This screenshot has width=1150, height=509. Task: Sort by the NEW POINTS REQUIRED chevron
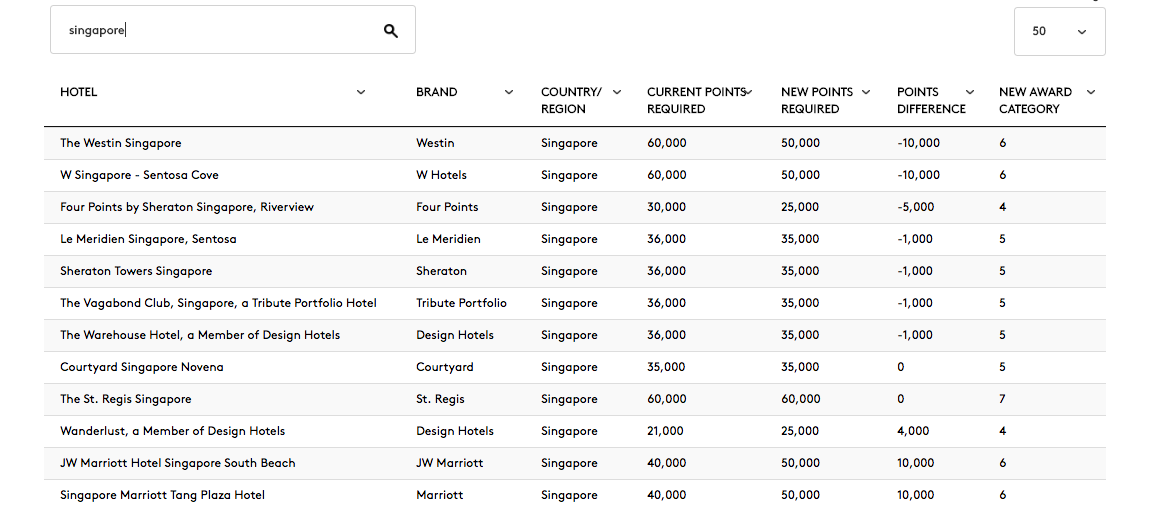tap(865, 92)
